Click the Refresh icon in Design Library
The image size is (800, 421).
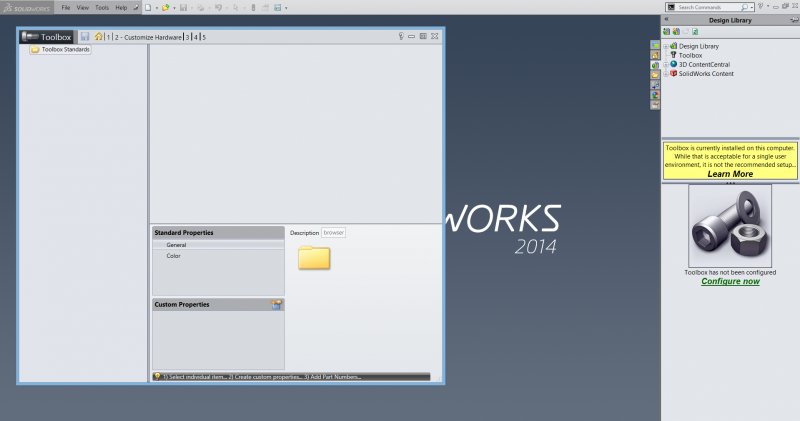695,32
